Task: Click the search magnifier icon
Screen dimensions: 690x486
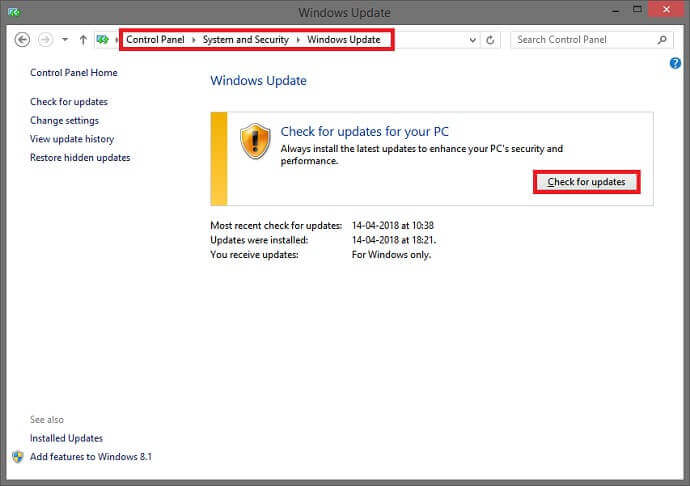Action: [662, 40]
